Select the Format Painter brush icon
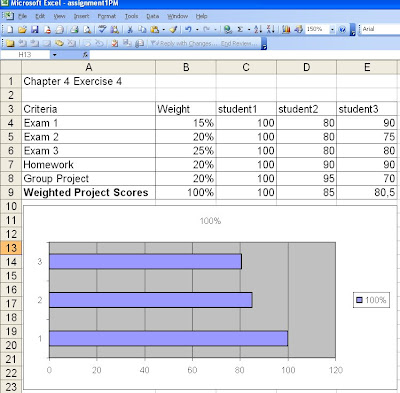400x393 pixels. click(173, 30)
